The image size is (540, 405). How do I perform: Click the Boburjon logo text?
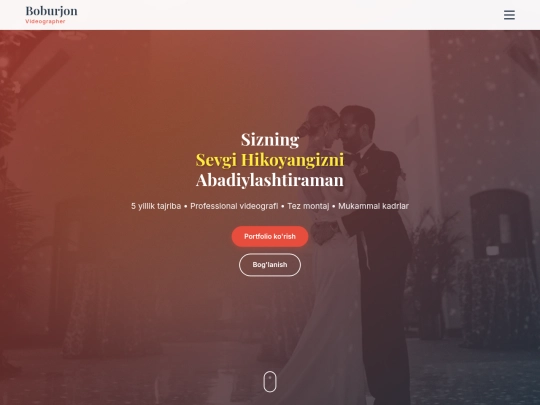tap(52, 11)
